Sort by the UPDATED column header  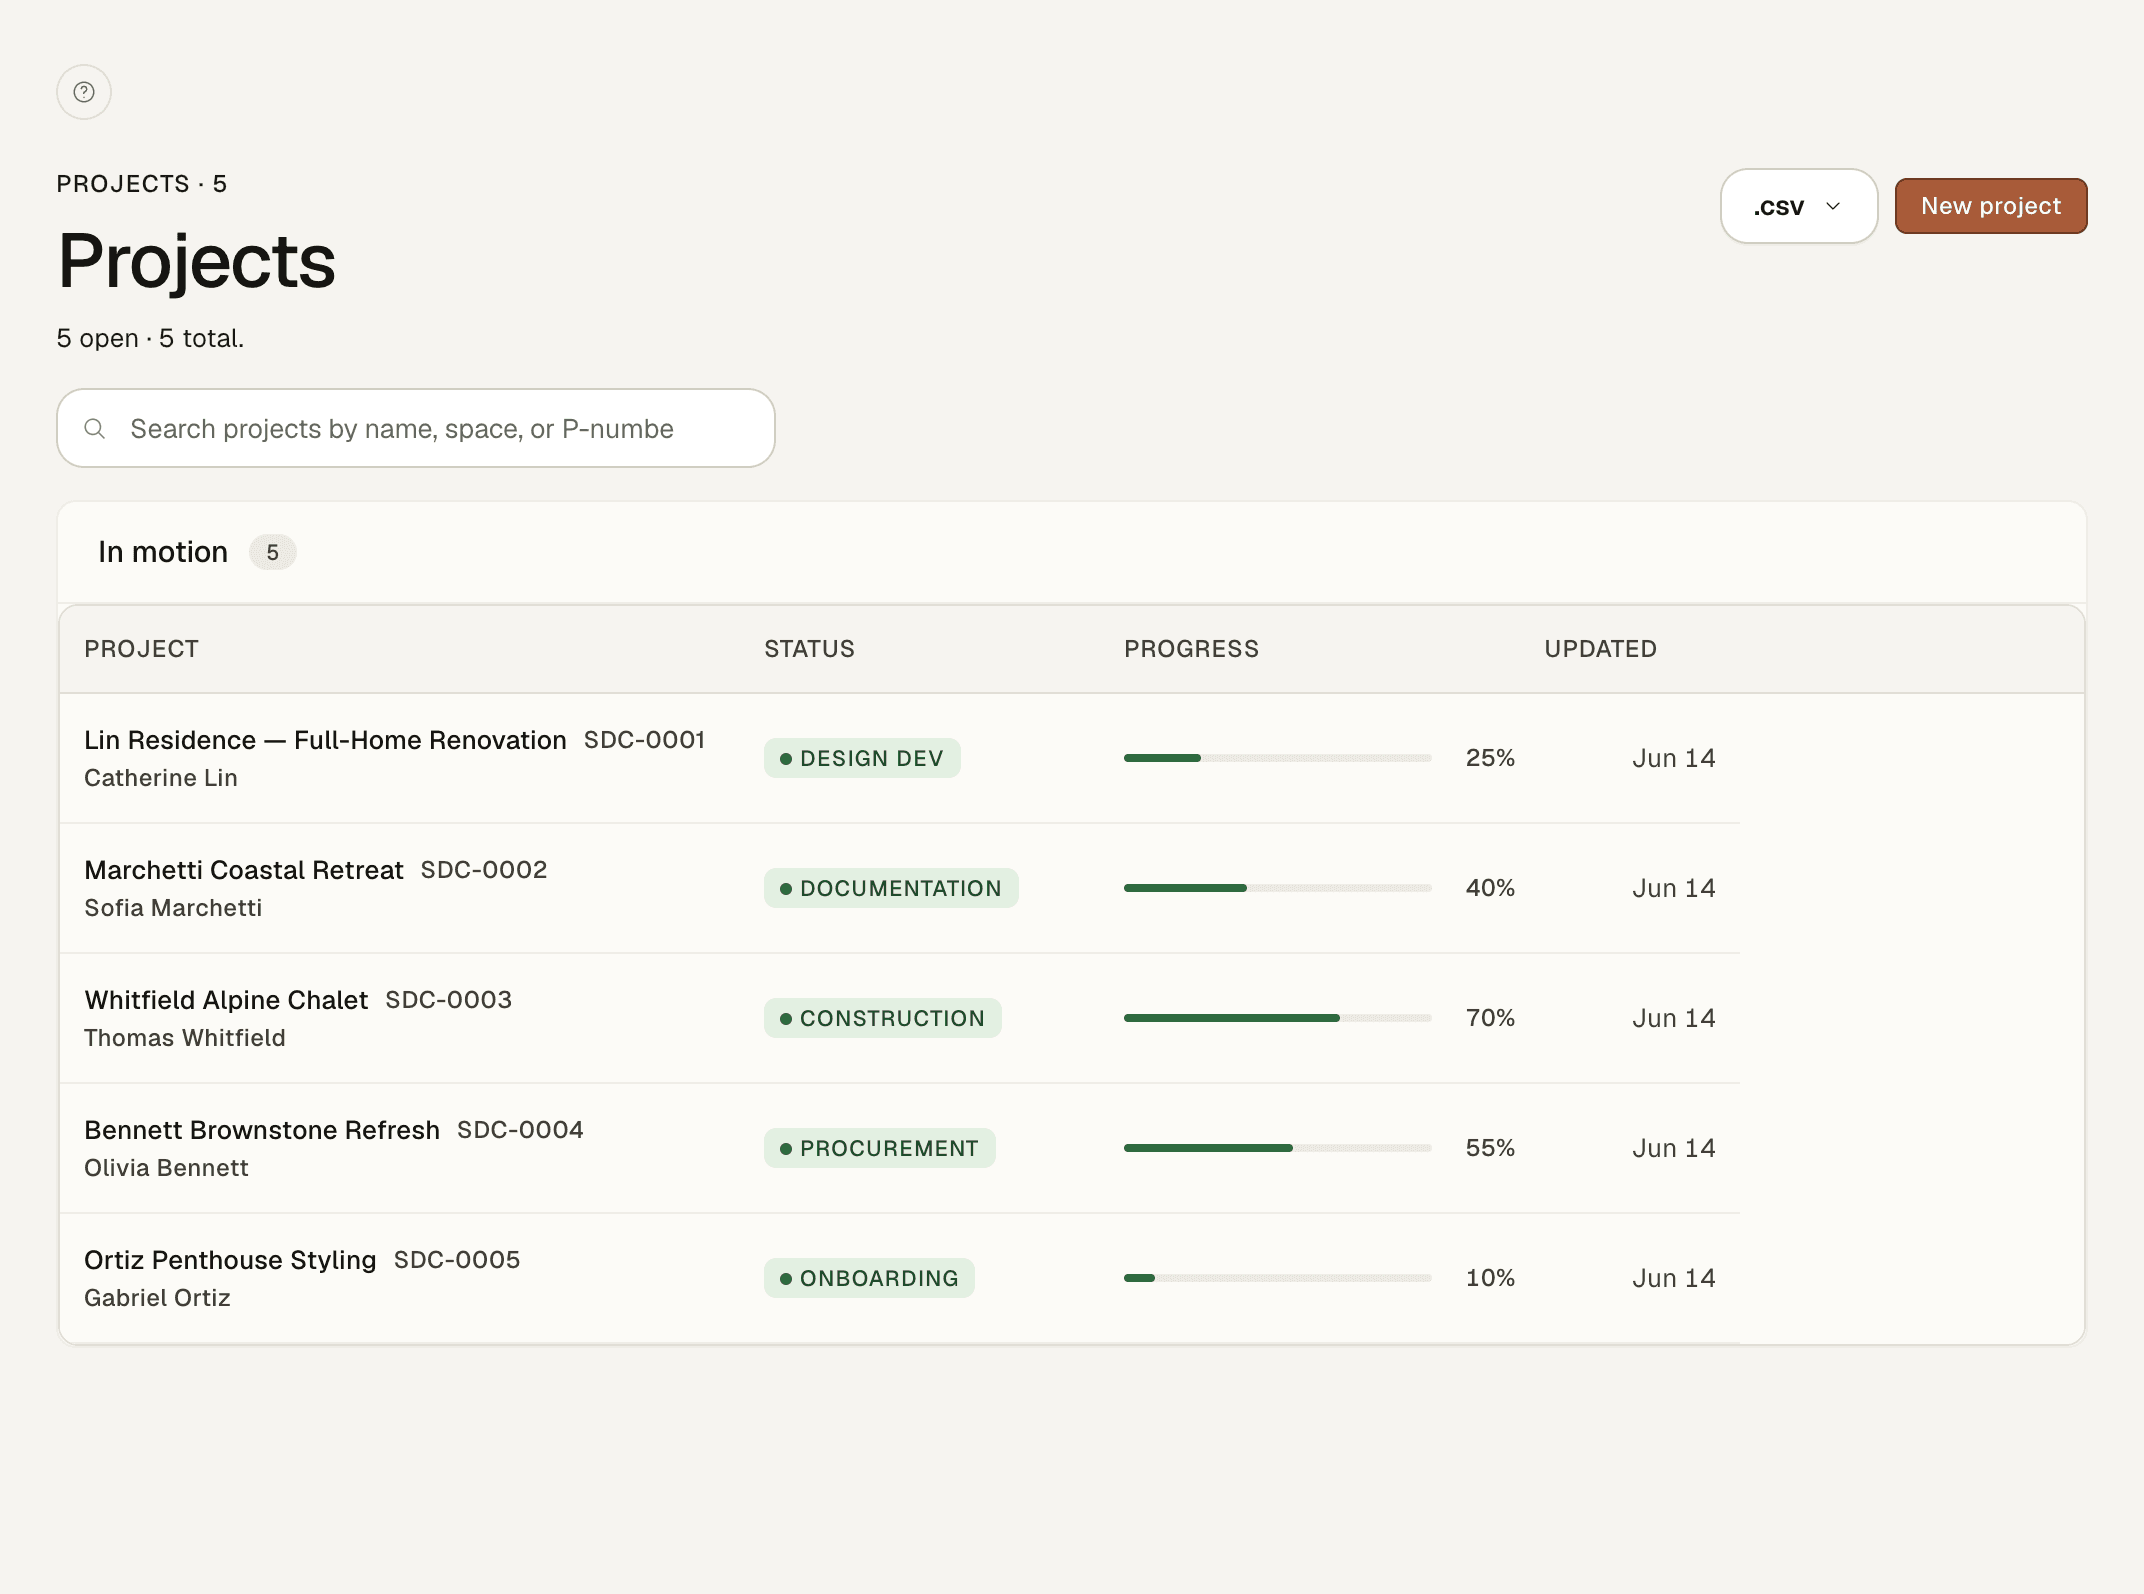click(x=1600, y=649)
